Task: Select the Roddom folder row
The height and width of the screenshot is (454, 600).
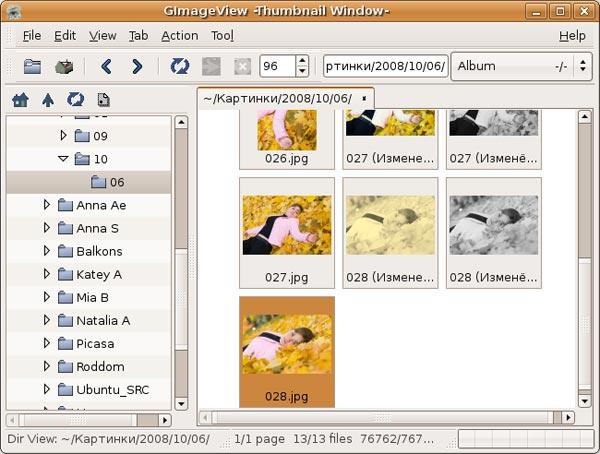Action: (89, 366)
